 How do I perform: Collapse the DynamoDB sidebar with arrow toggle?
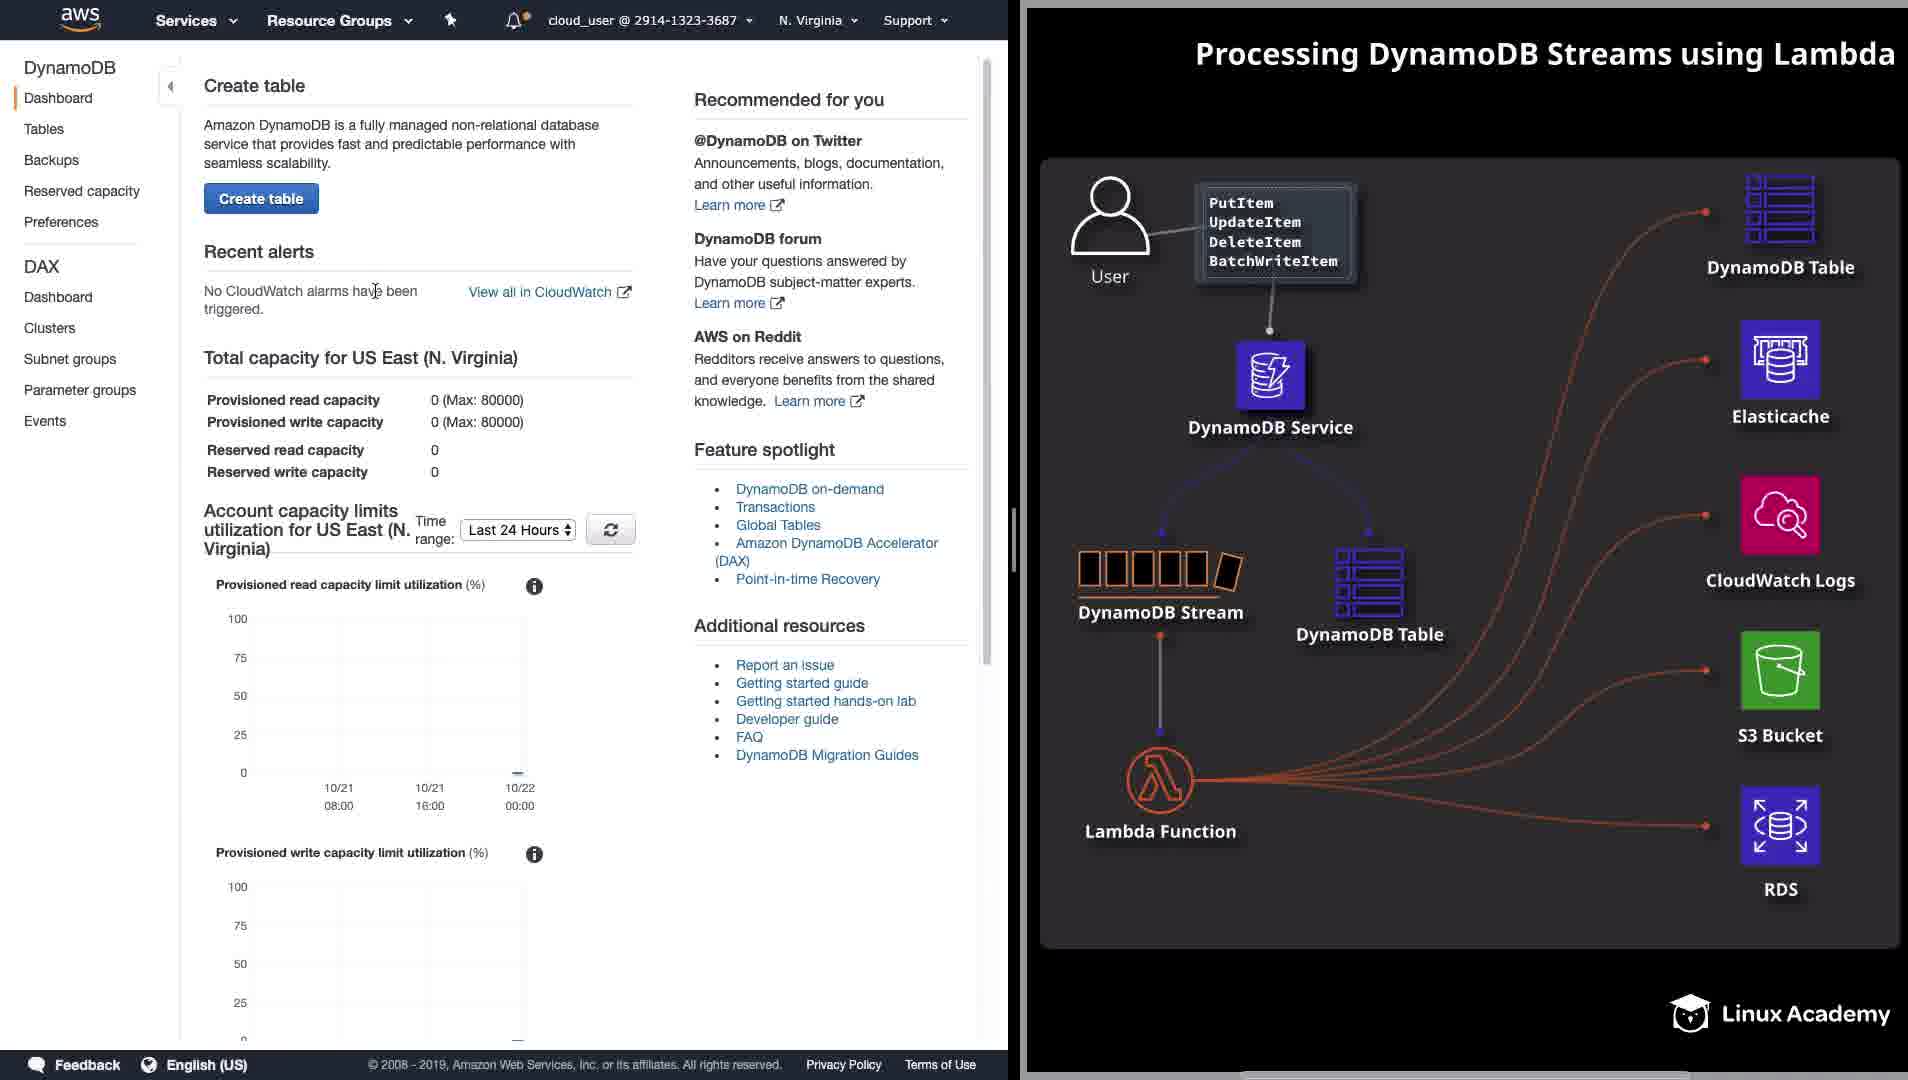point(170,87)
